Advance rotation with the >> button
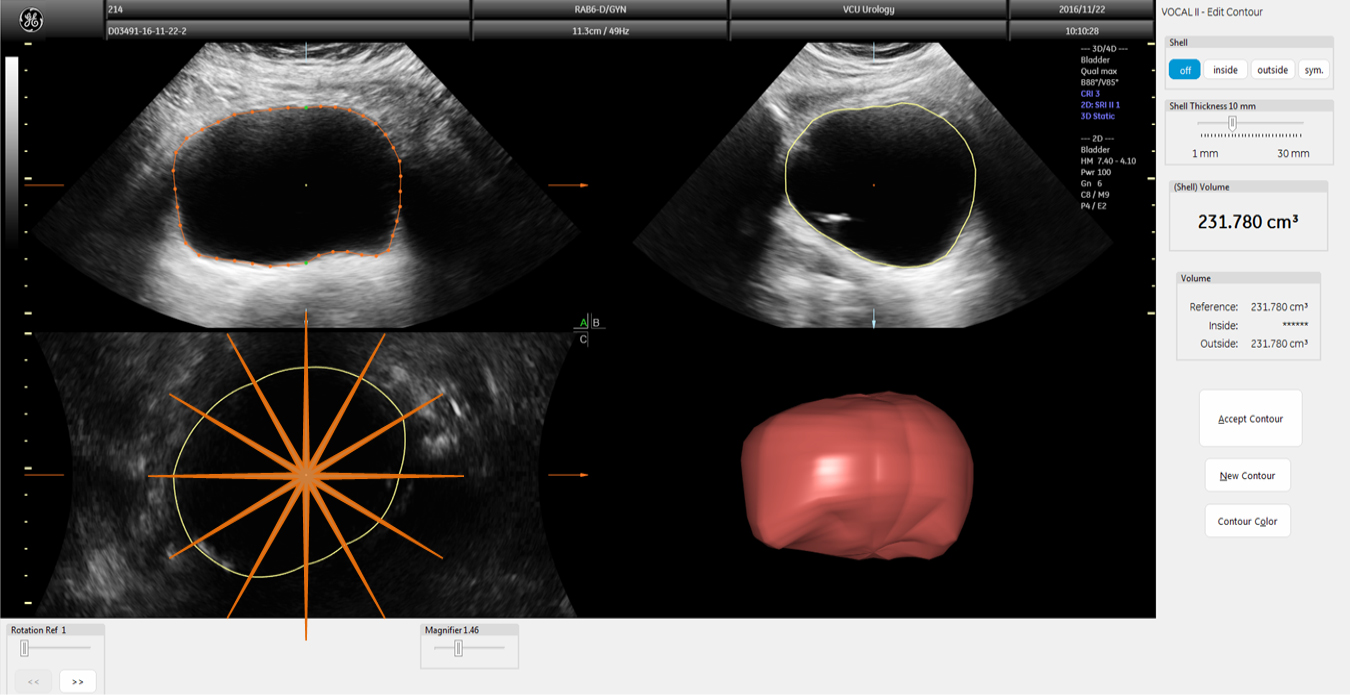 click(77, 681)
